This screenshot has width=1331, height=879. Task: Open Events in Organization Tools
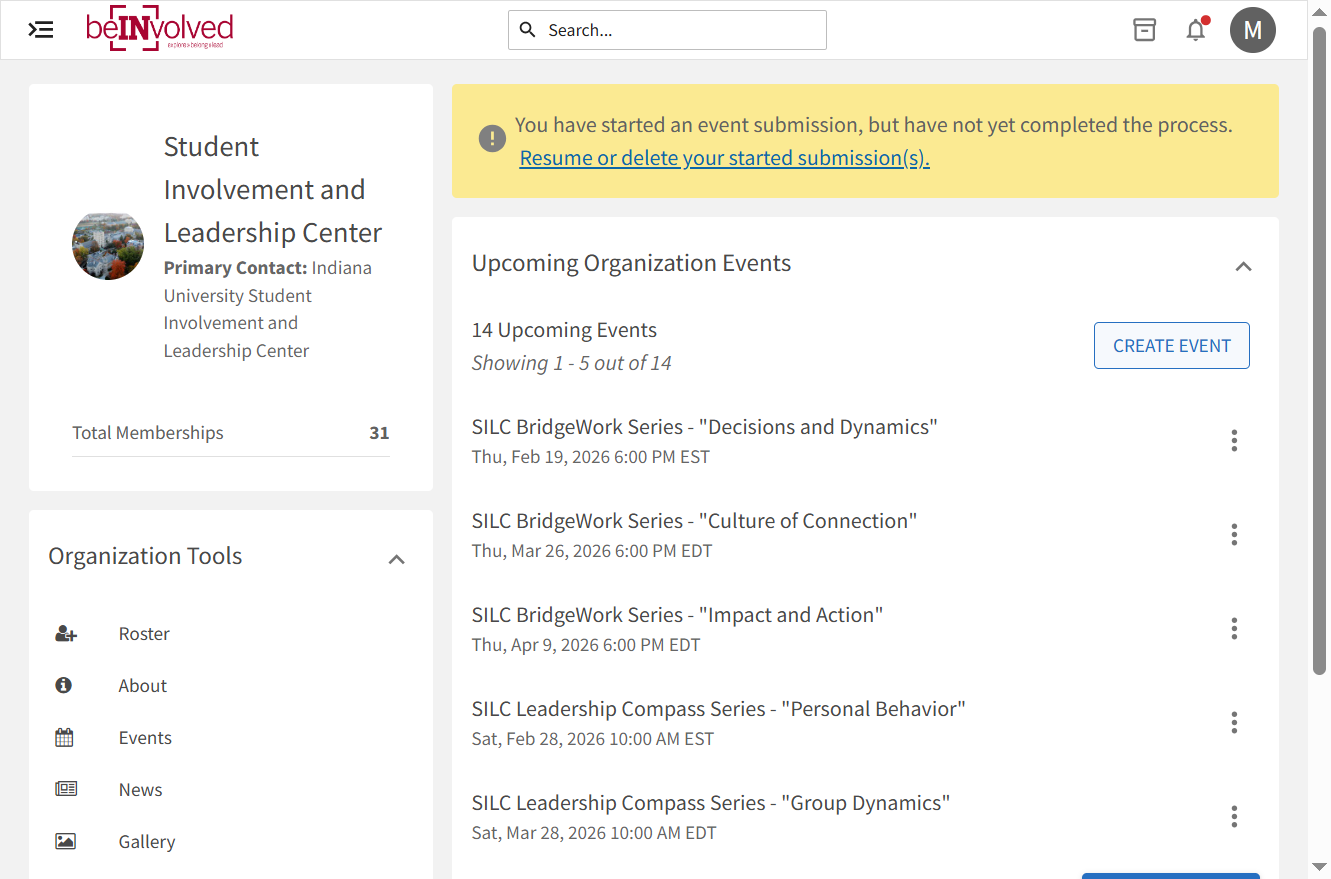(145, 738)
